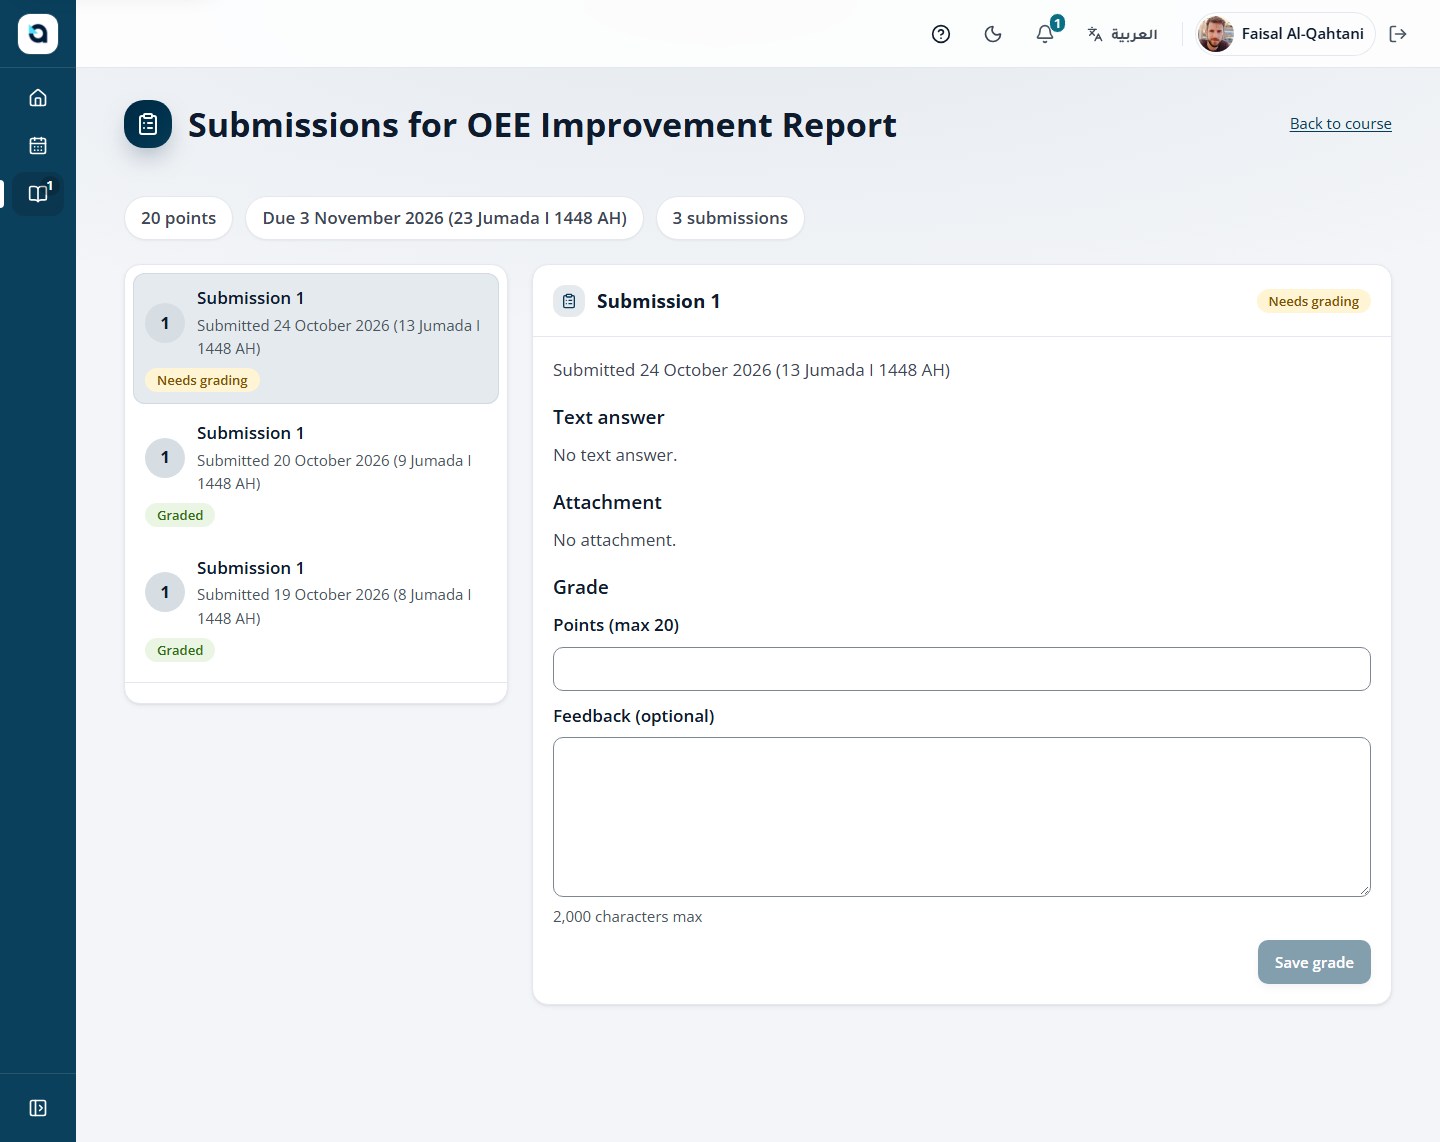Click the No text answer. text
This screenshot has height=1142, width=1440.
tap(615, 455)
